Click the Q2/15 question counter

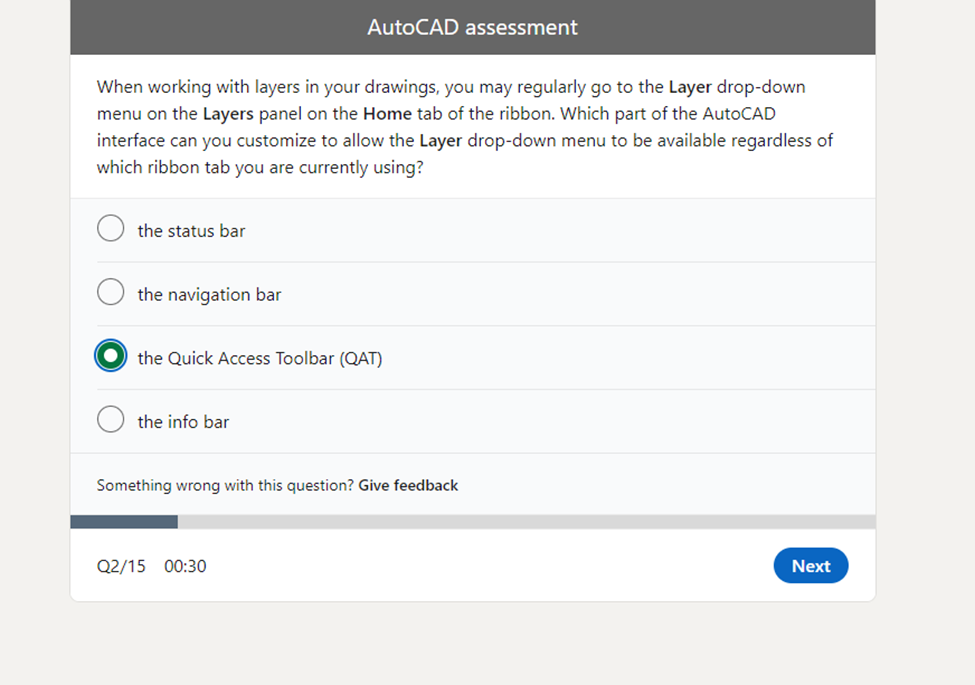(x=120, y=566)
